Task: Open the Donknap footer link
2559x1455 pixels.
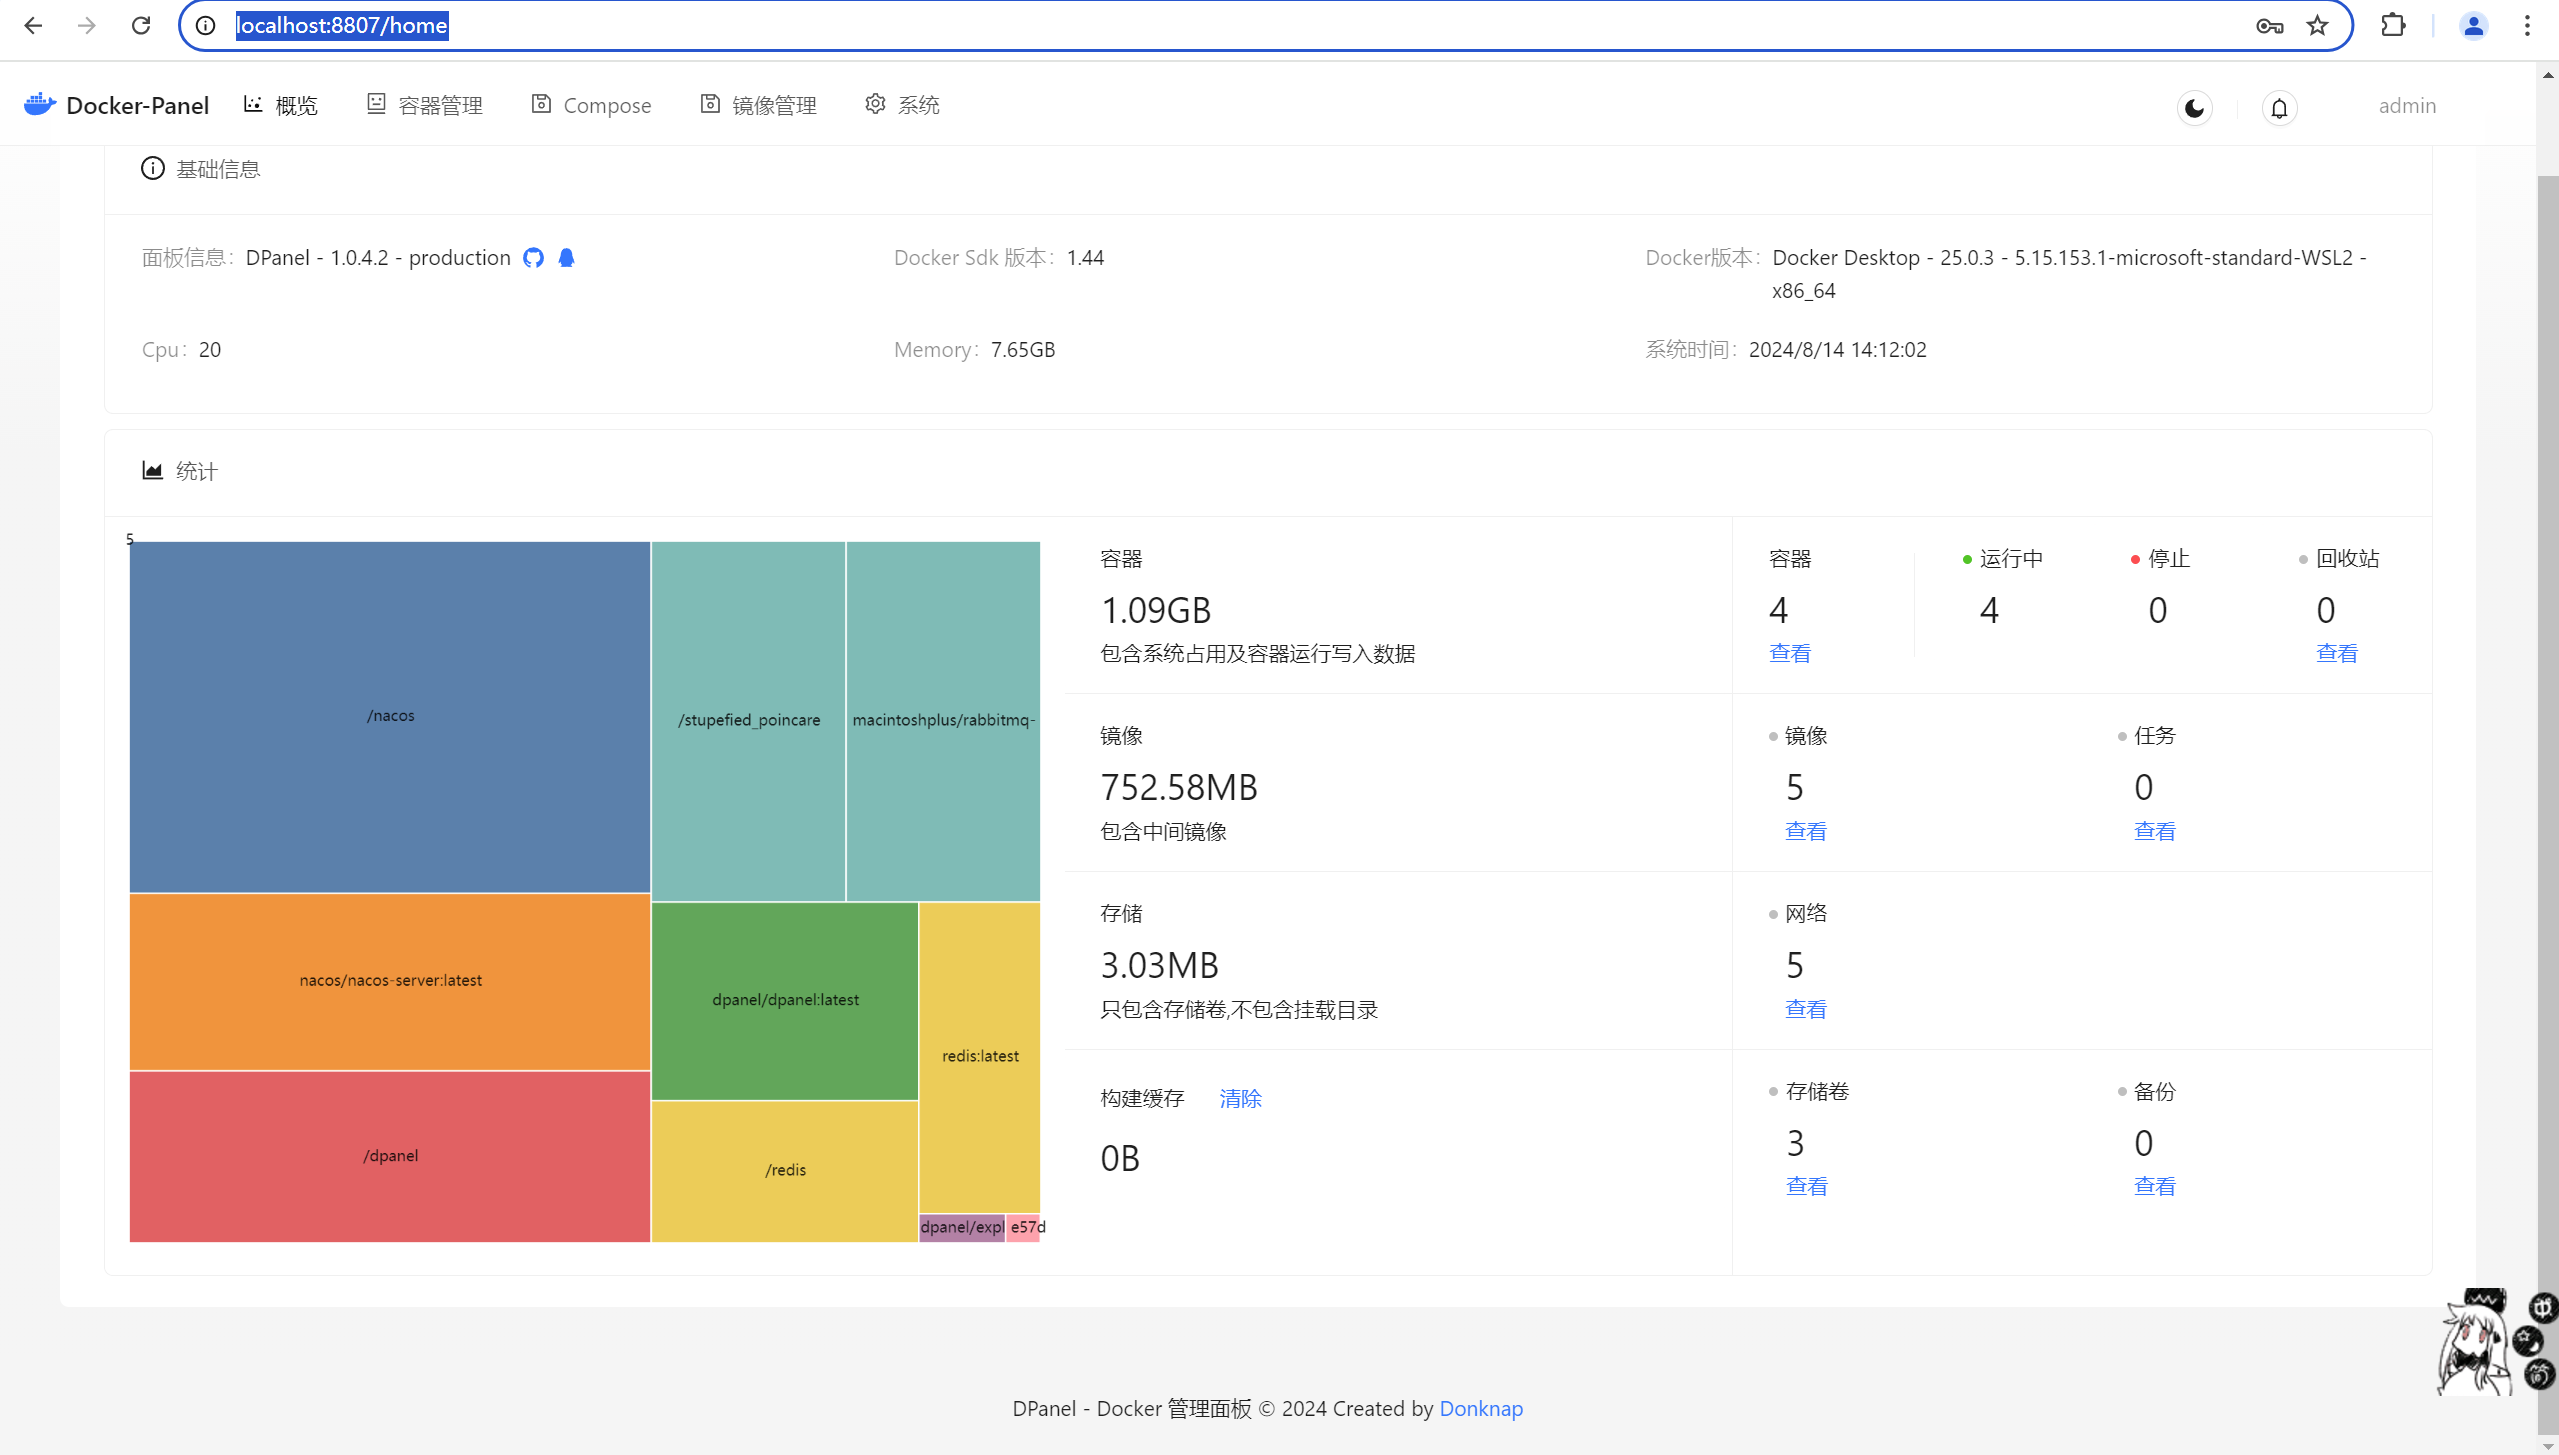Action: [1481, 1409]
